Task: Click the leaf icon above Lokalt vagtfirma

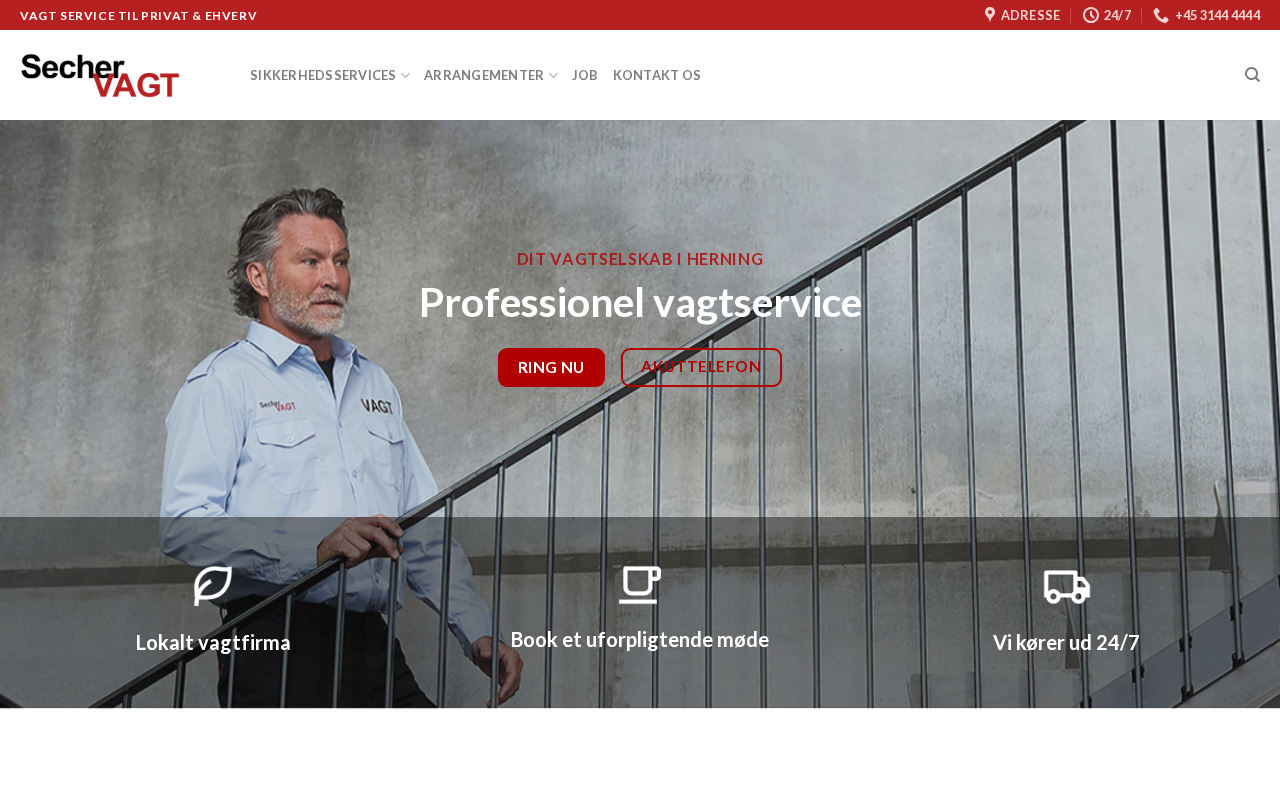Action: point(213,585)
